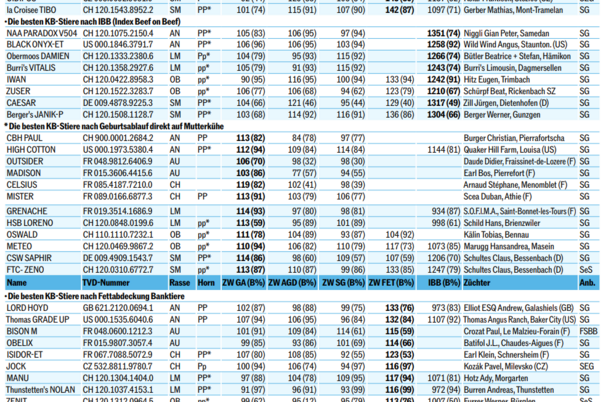
Task: Select the OUTSIDER bull name
Action: 25,162
